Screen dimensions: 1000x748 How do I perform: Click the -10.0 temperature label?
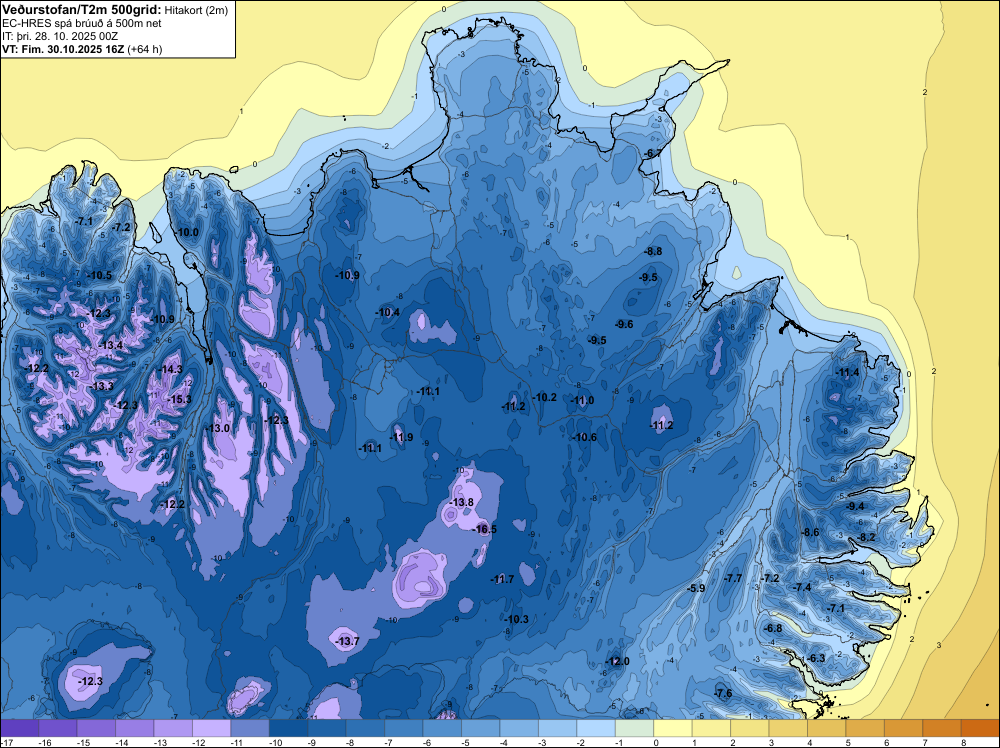[188, 233]
